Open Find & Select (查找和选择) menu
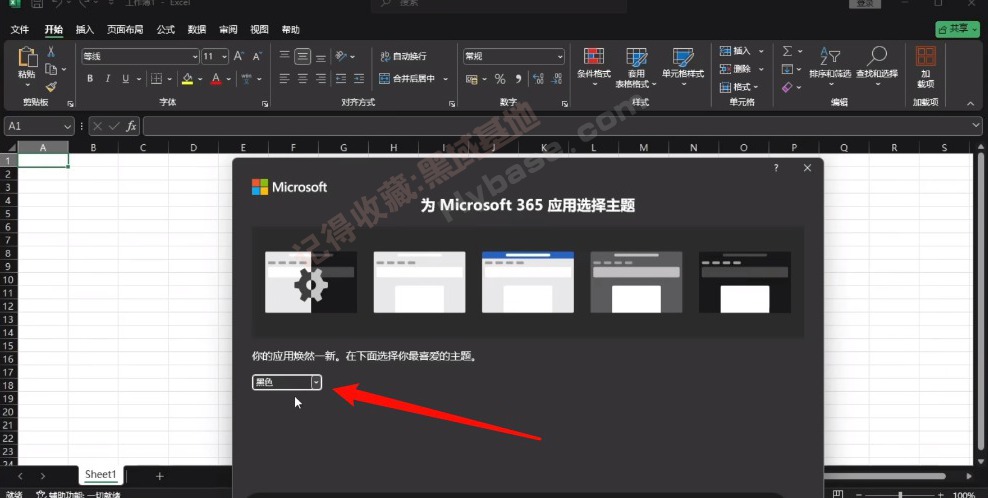The width and height of the screenshot is (988, 498). [877, 67]
